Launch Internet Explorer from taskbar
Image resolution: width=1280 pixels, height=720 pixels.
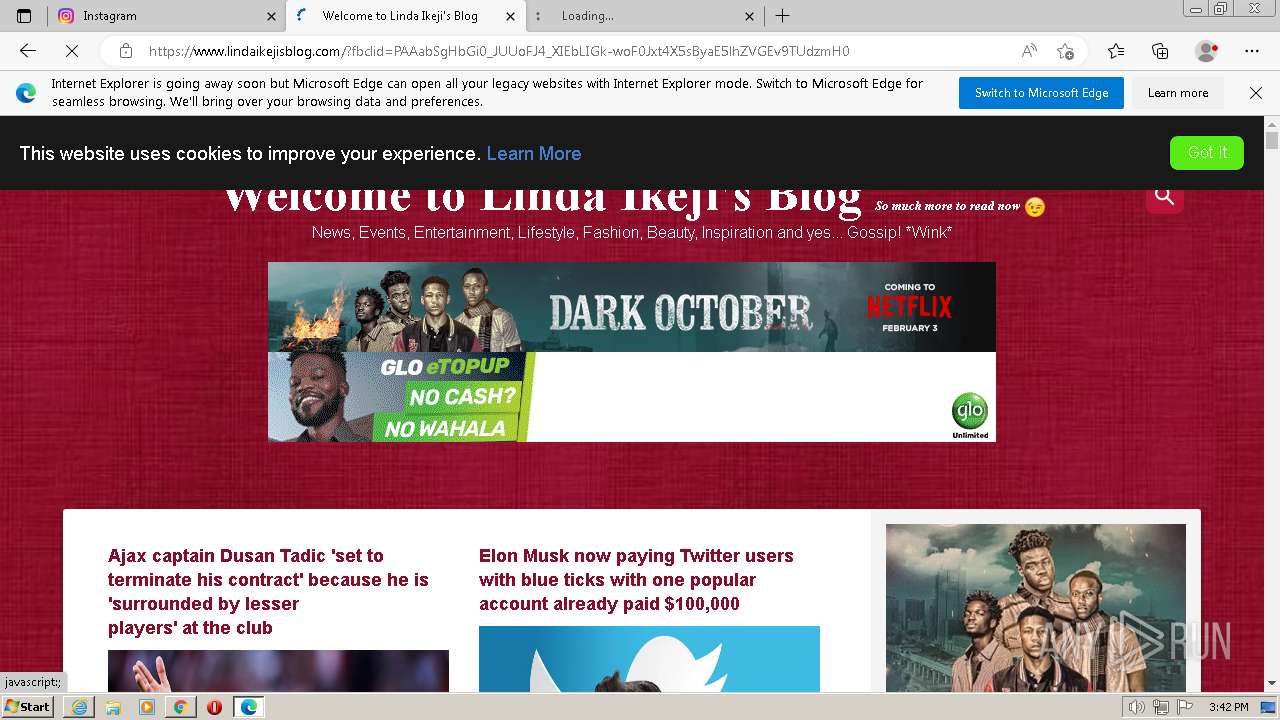point(79,707)
